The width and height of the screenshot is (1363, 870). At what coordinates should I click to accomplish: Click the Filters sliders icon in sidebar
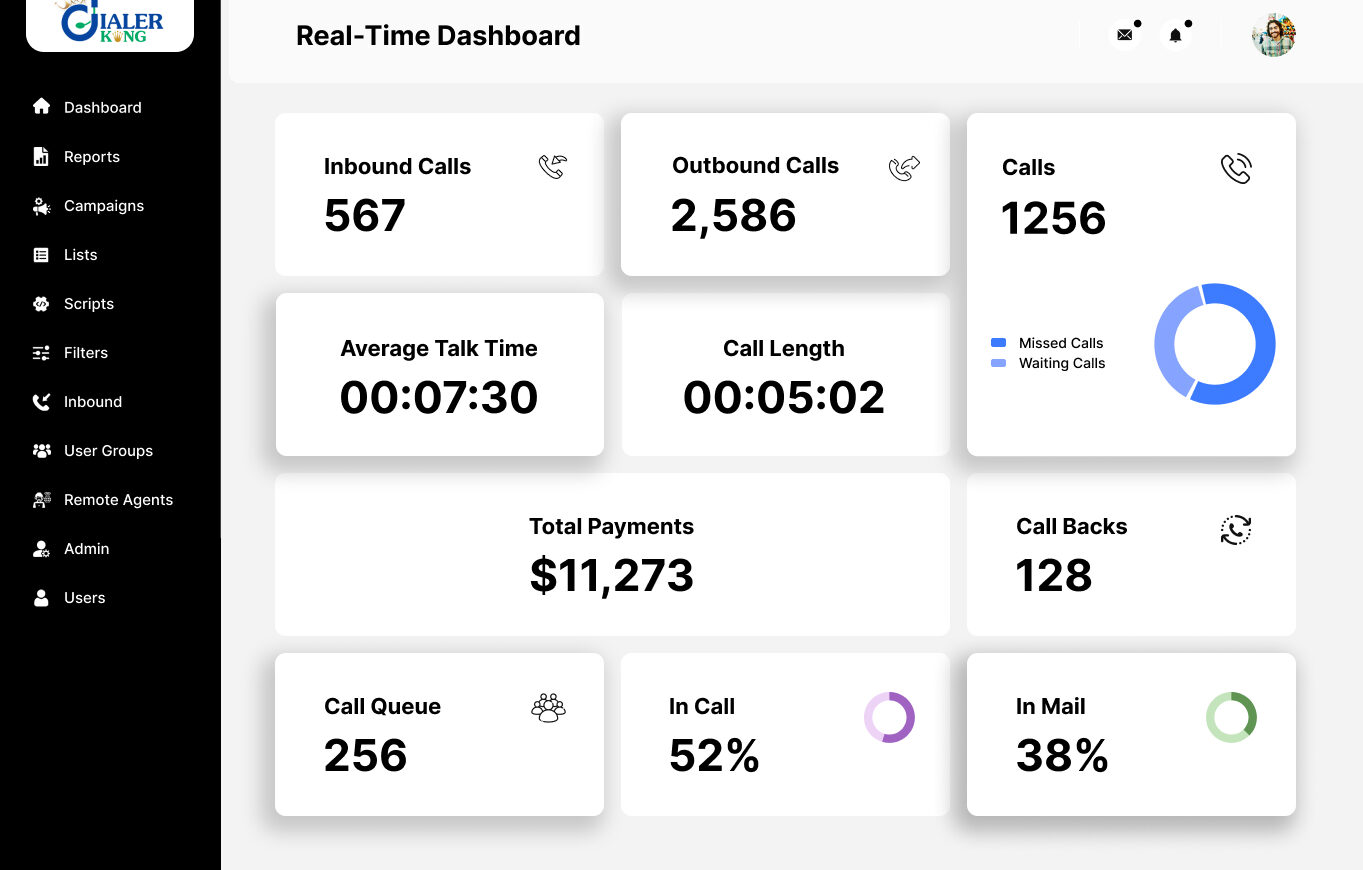[41, 353]
